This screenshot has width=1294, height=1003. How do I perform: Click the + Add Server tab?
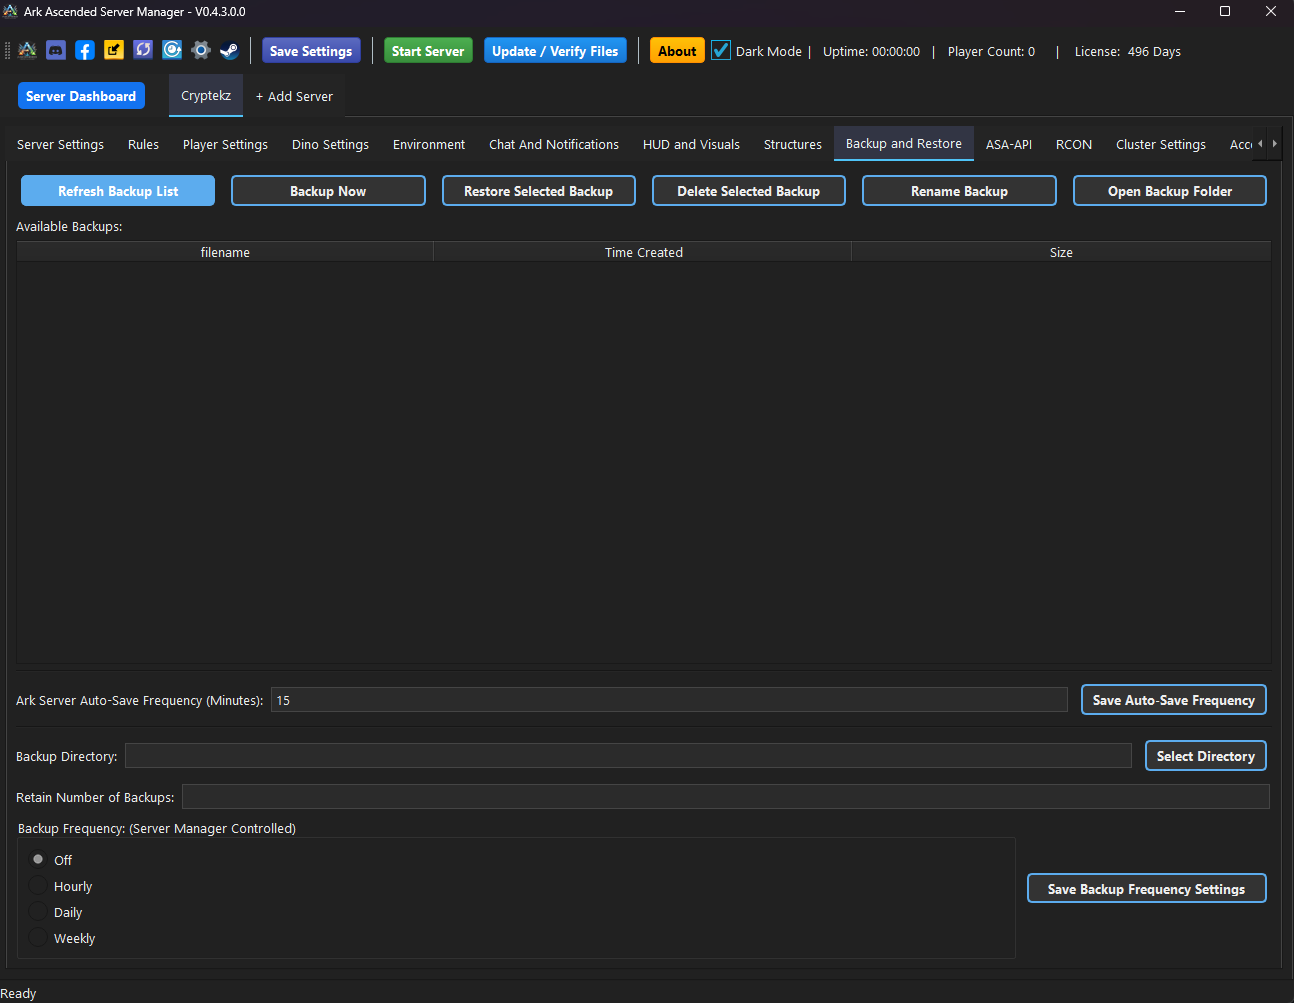294,96
